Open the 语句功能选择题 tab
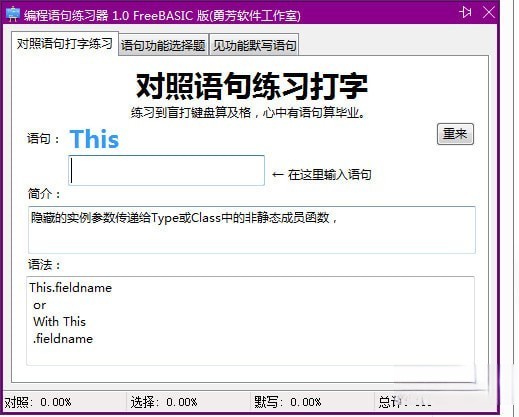The image size is (519, 417). pyautogui.click(x=163, y=45)
